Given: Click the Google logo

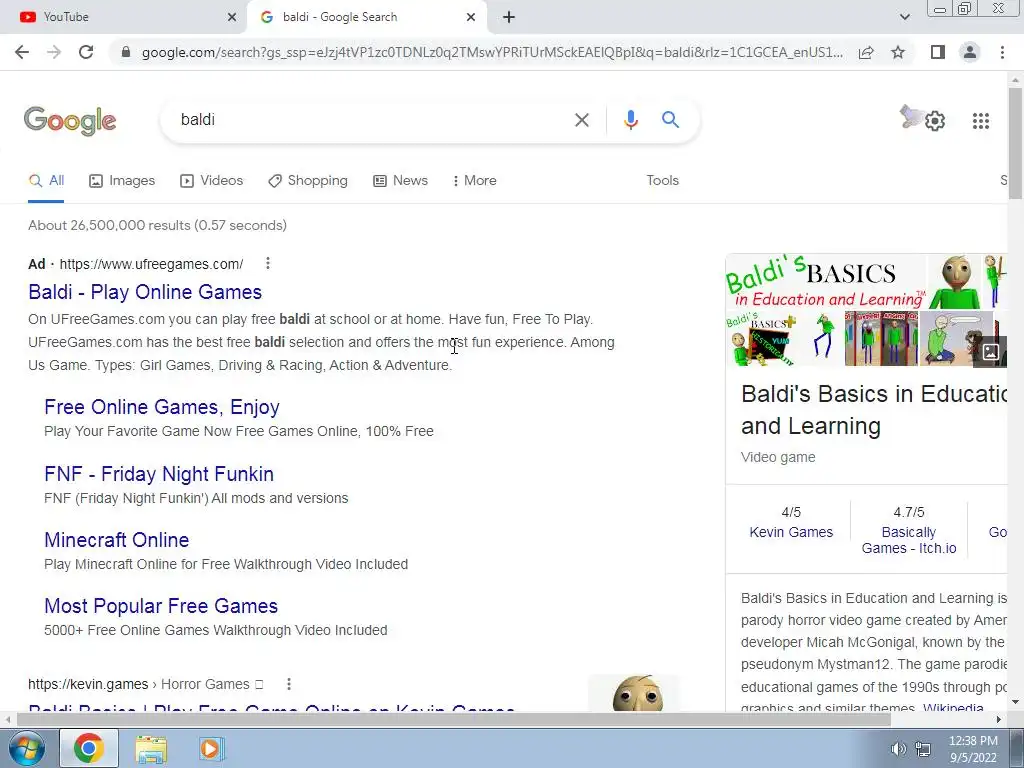Looking at the screenshot, I should coord(70,121).
